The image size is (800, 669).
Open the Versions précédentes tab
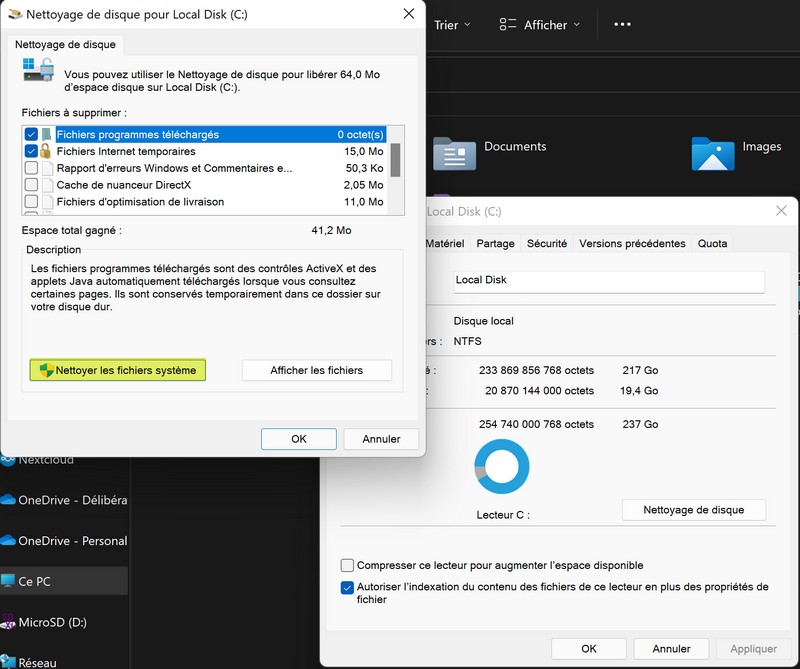point(632,243)
